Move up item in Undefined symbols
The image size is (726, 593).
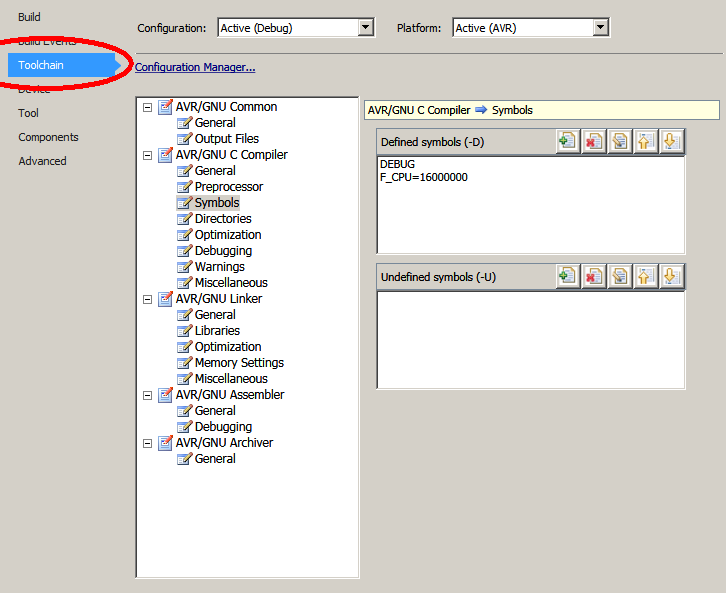pos(645,276)
